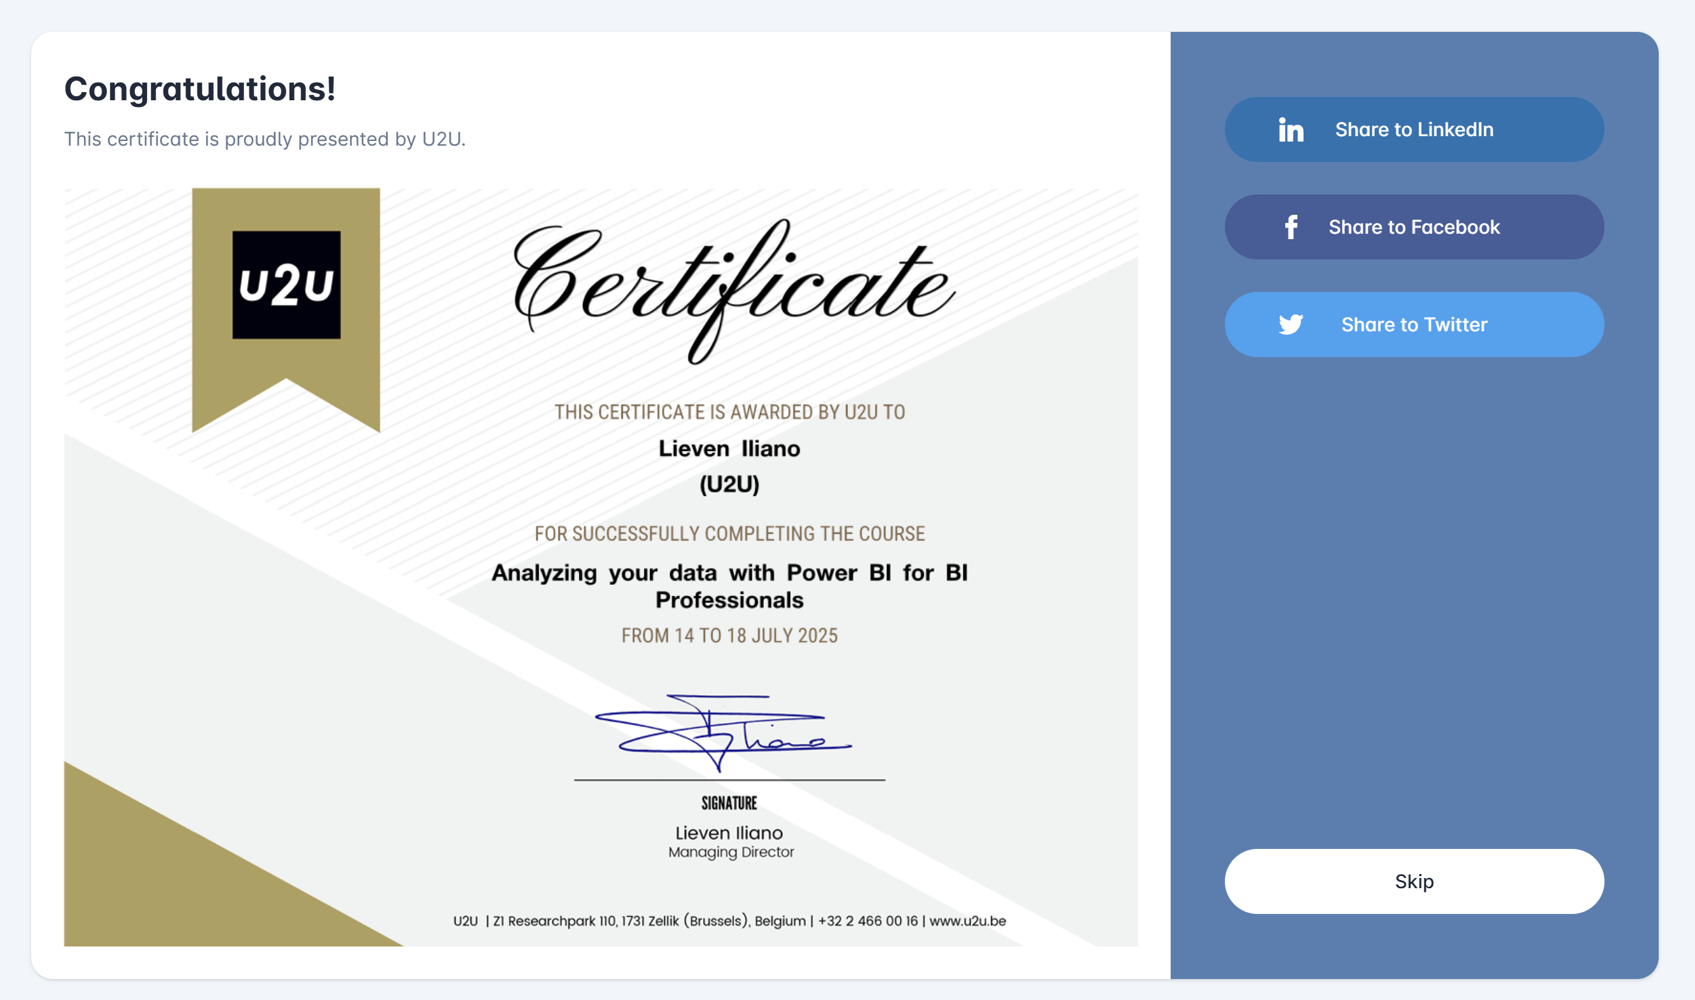
Task: Click the +32 2 466 00 16 phone number
Action: tap(868, 921)
